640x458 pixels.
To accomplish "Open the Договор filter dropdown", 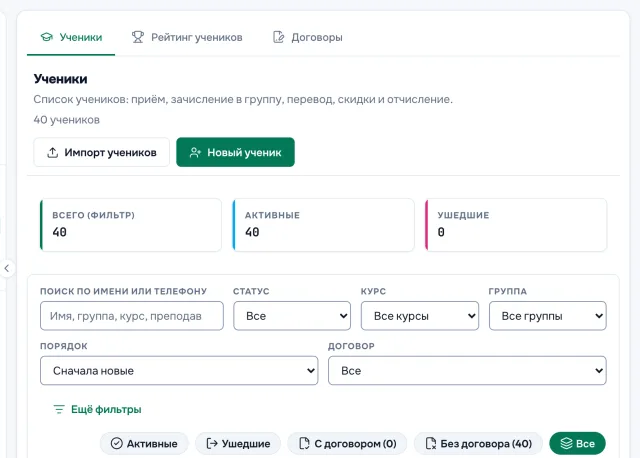I will click(467, 371).
